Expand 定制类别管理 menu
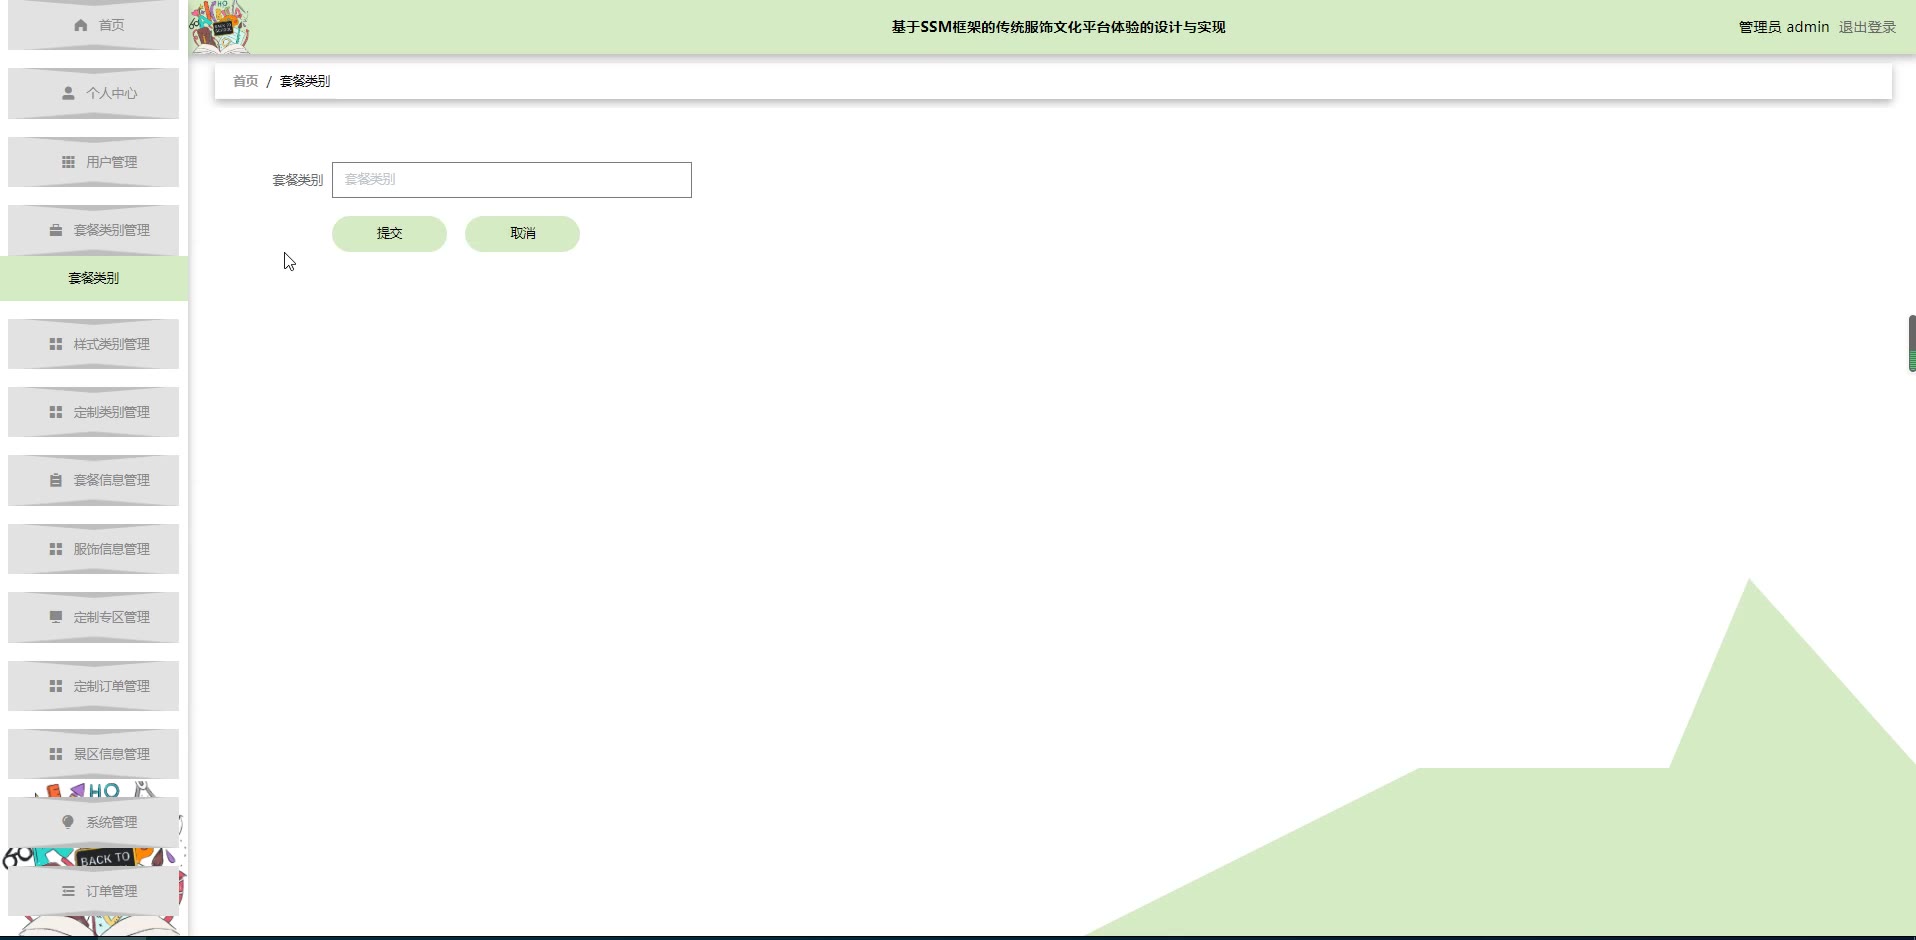 coord(94,412)
